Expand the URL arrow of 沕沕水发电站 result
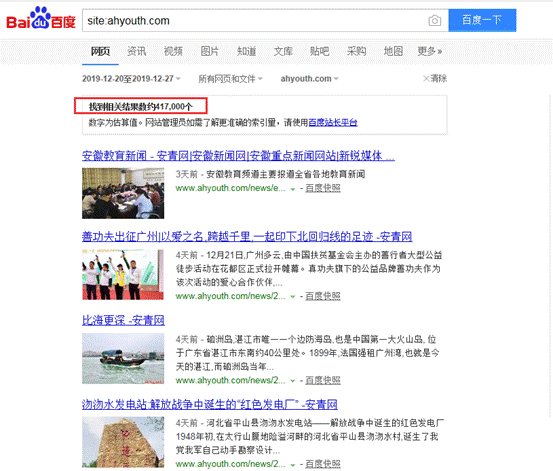 click(x=292, y=465)
